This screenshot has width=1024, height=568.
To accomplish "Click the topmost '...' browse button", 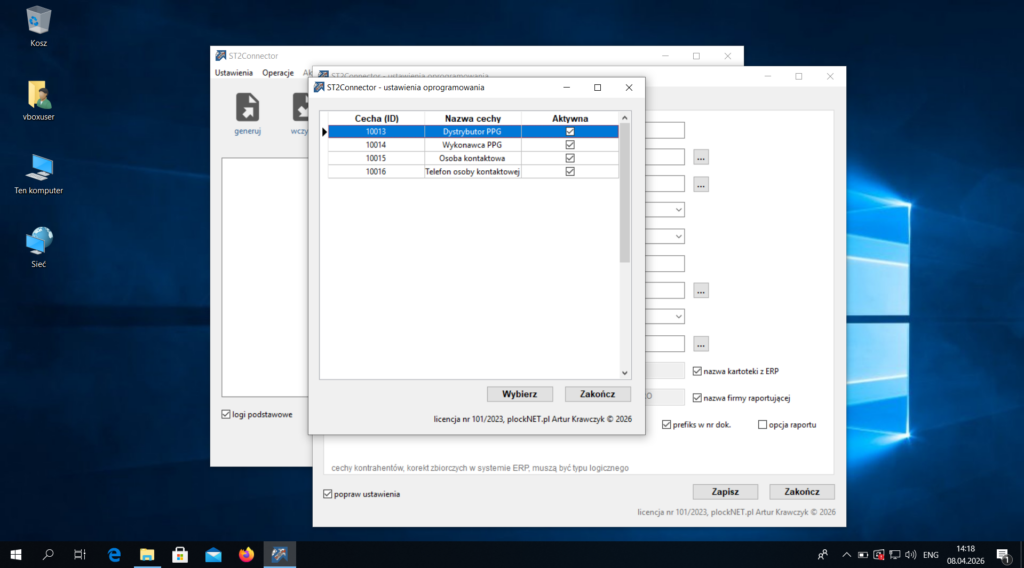I will click(701, 157).
